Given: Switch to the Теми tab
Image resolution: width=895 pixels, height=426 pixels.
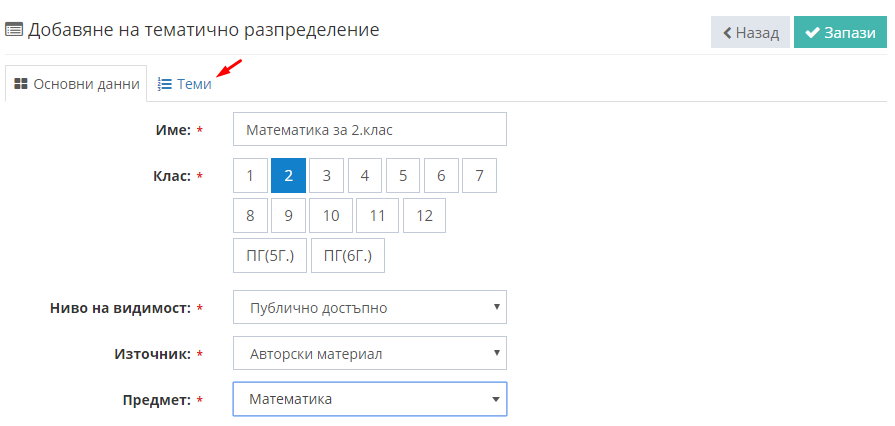Looking at the screenshot, I should pos(184,85).
